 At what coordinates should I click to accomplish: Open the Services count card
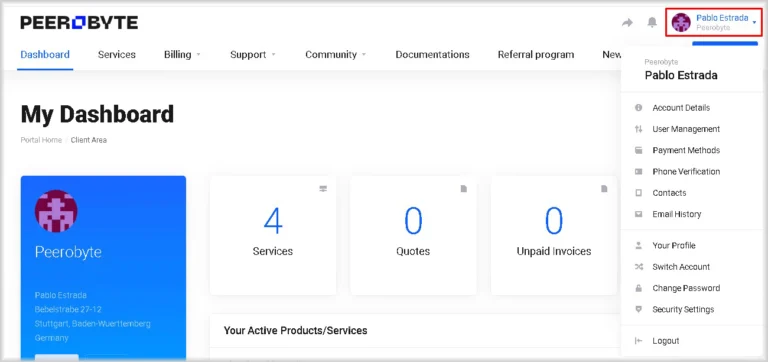273,236
